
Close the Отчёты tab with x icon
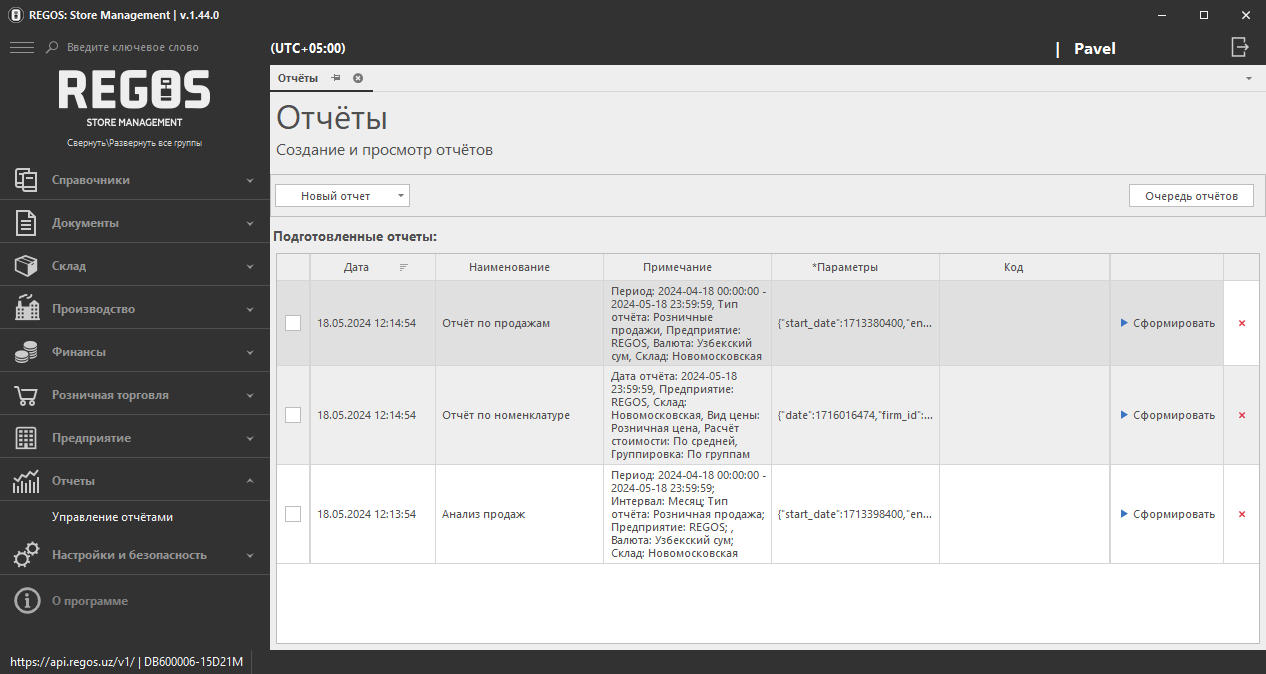(x=358, y=78)
